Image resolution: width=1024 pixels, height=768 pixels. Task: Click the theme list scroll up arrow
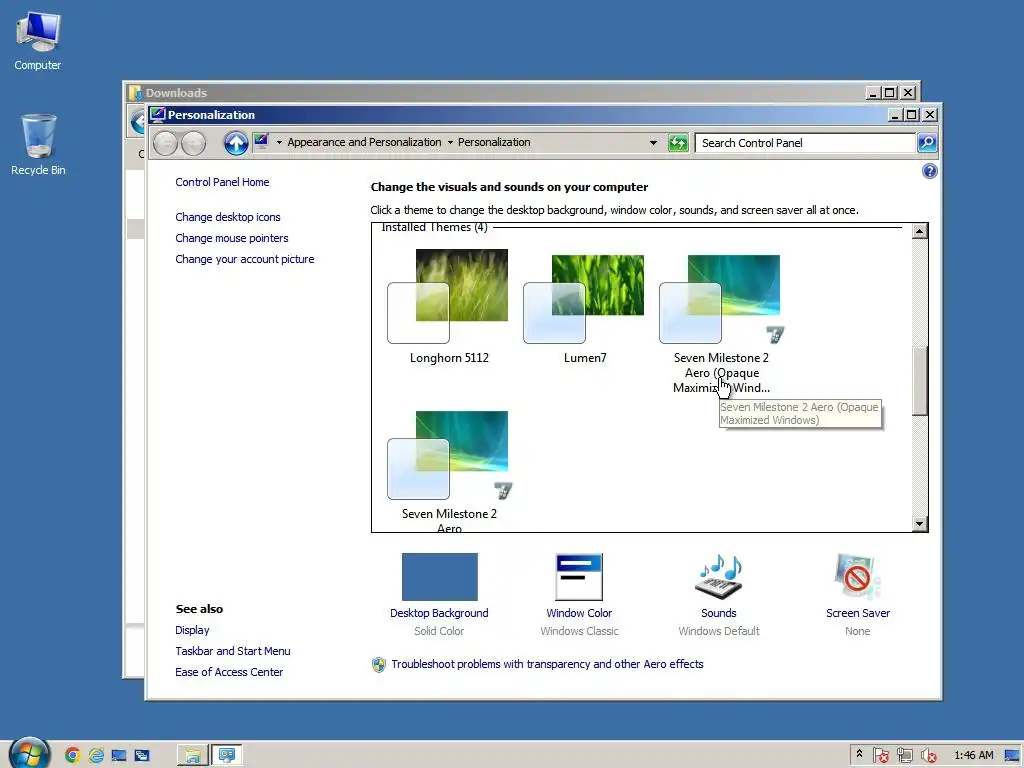coord(920,231)
